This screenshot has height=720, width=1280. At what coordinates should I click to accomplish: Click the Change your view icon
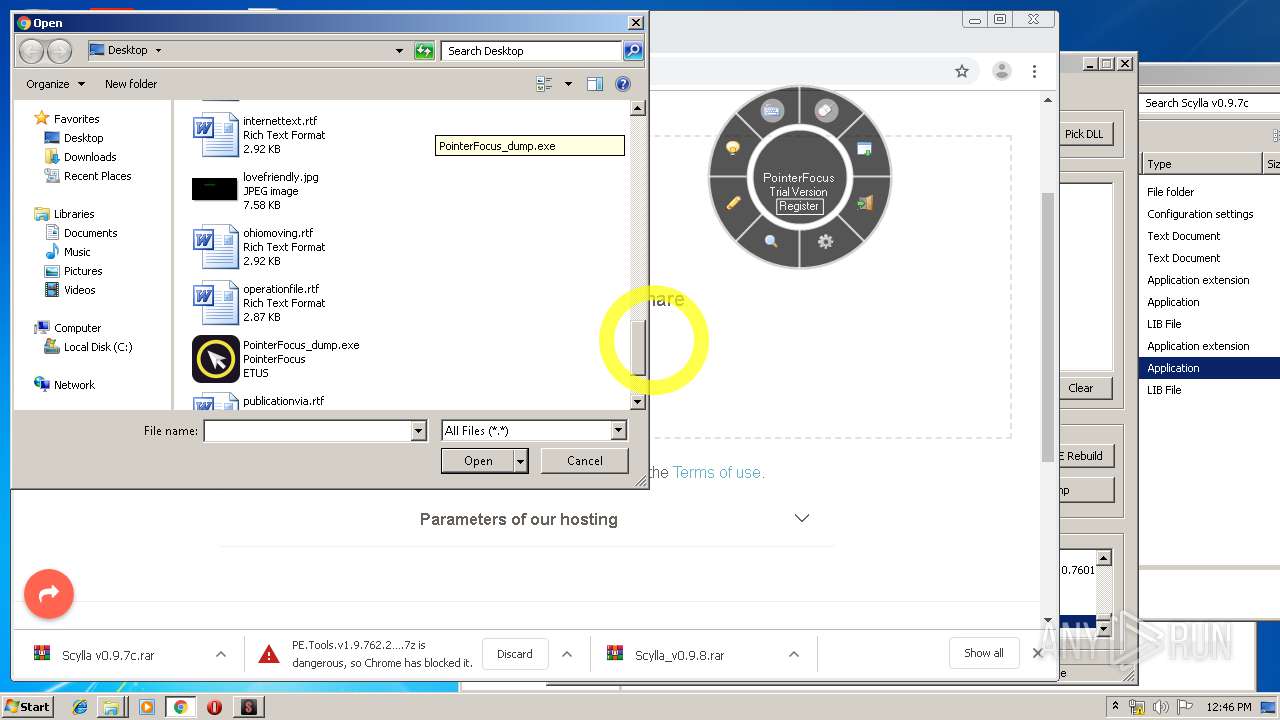pos(544,84)
